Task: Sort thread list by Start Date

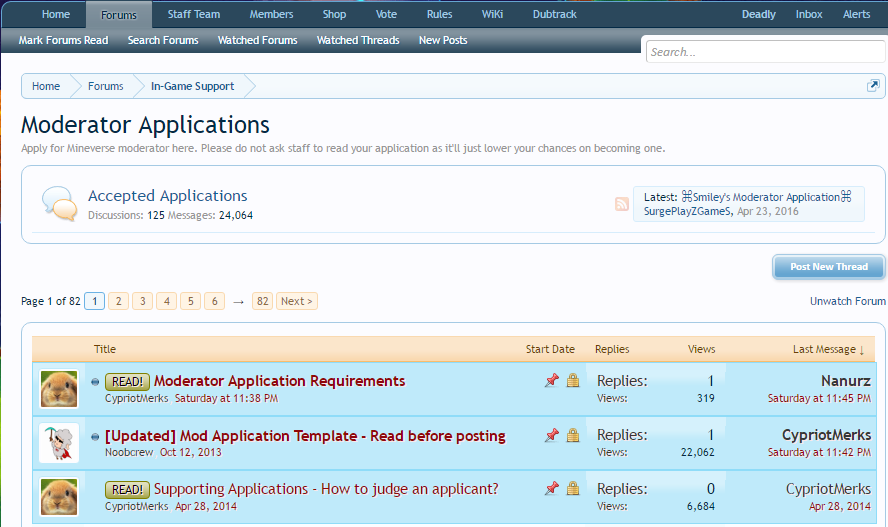Action: 550,349
